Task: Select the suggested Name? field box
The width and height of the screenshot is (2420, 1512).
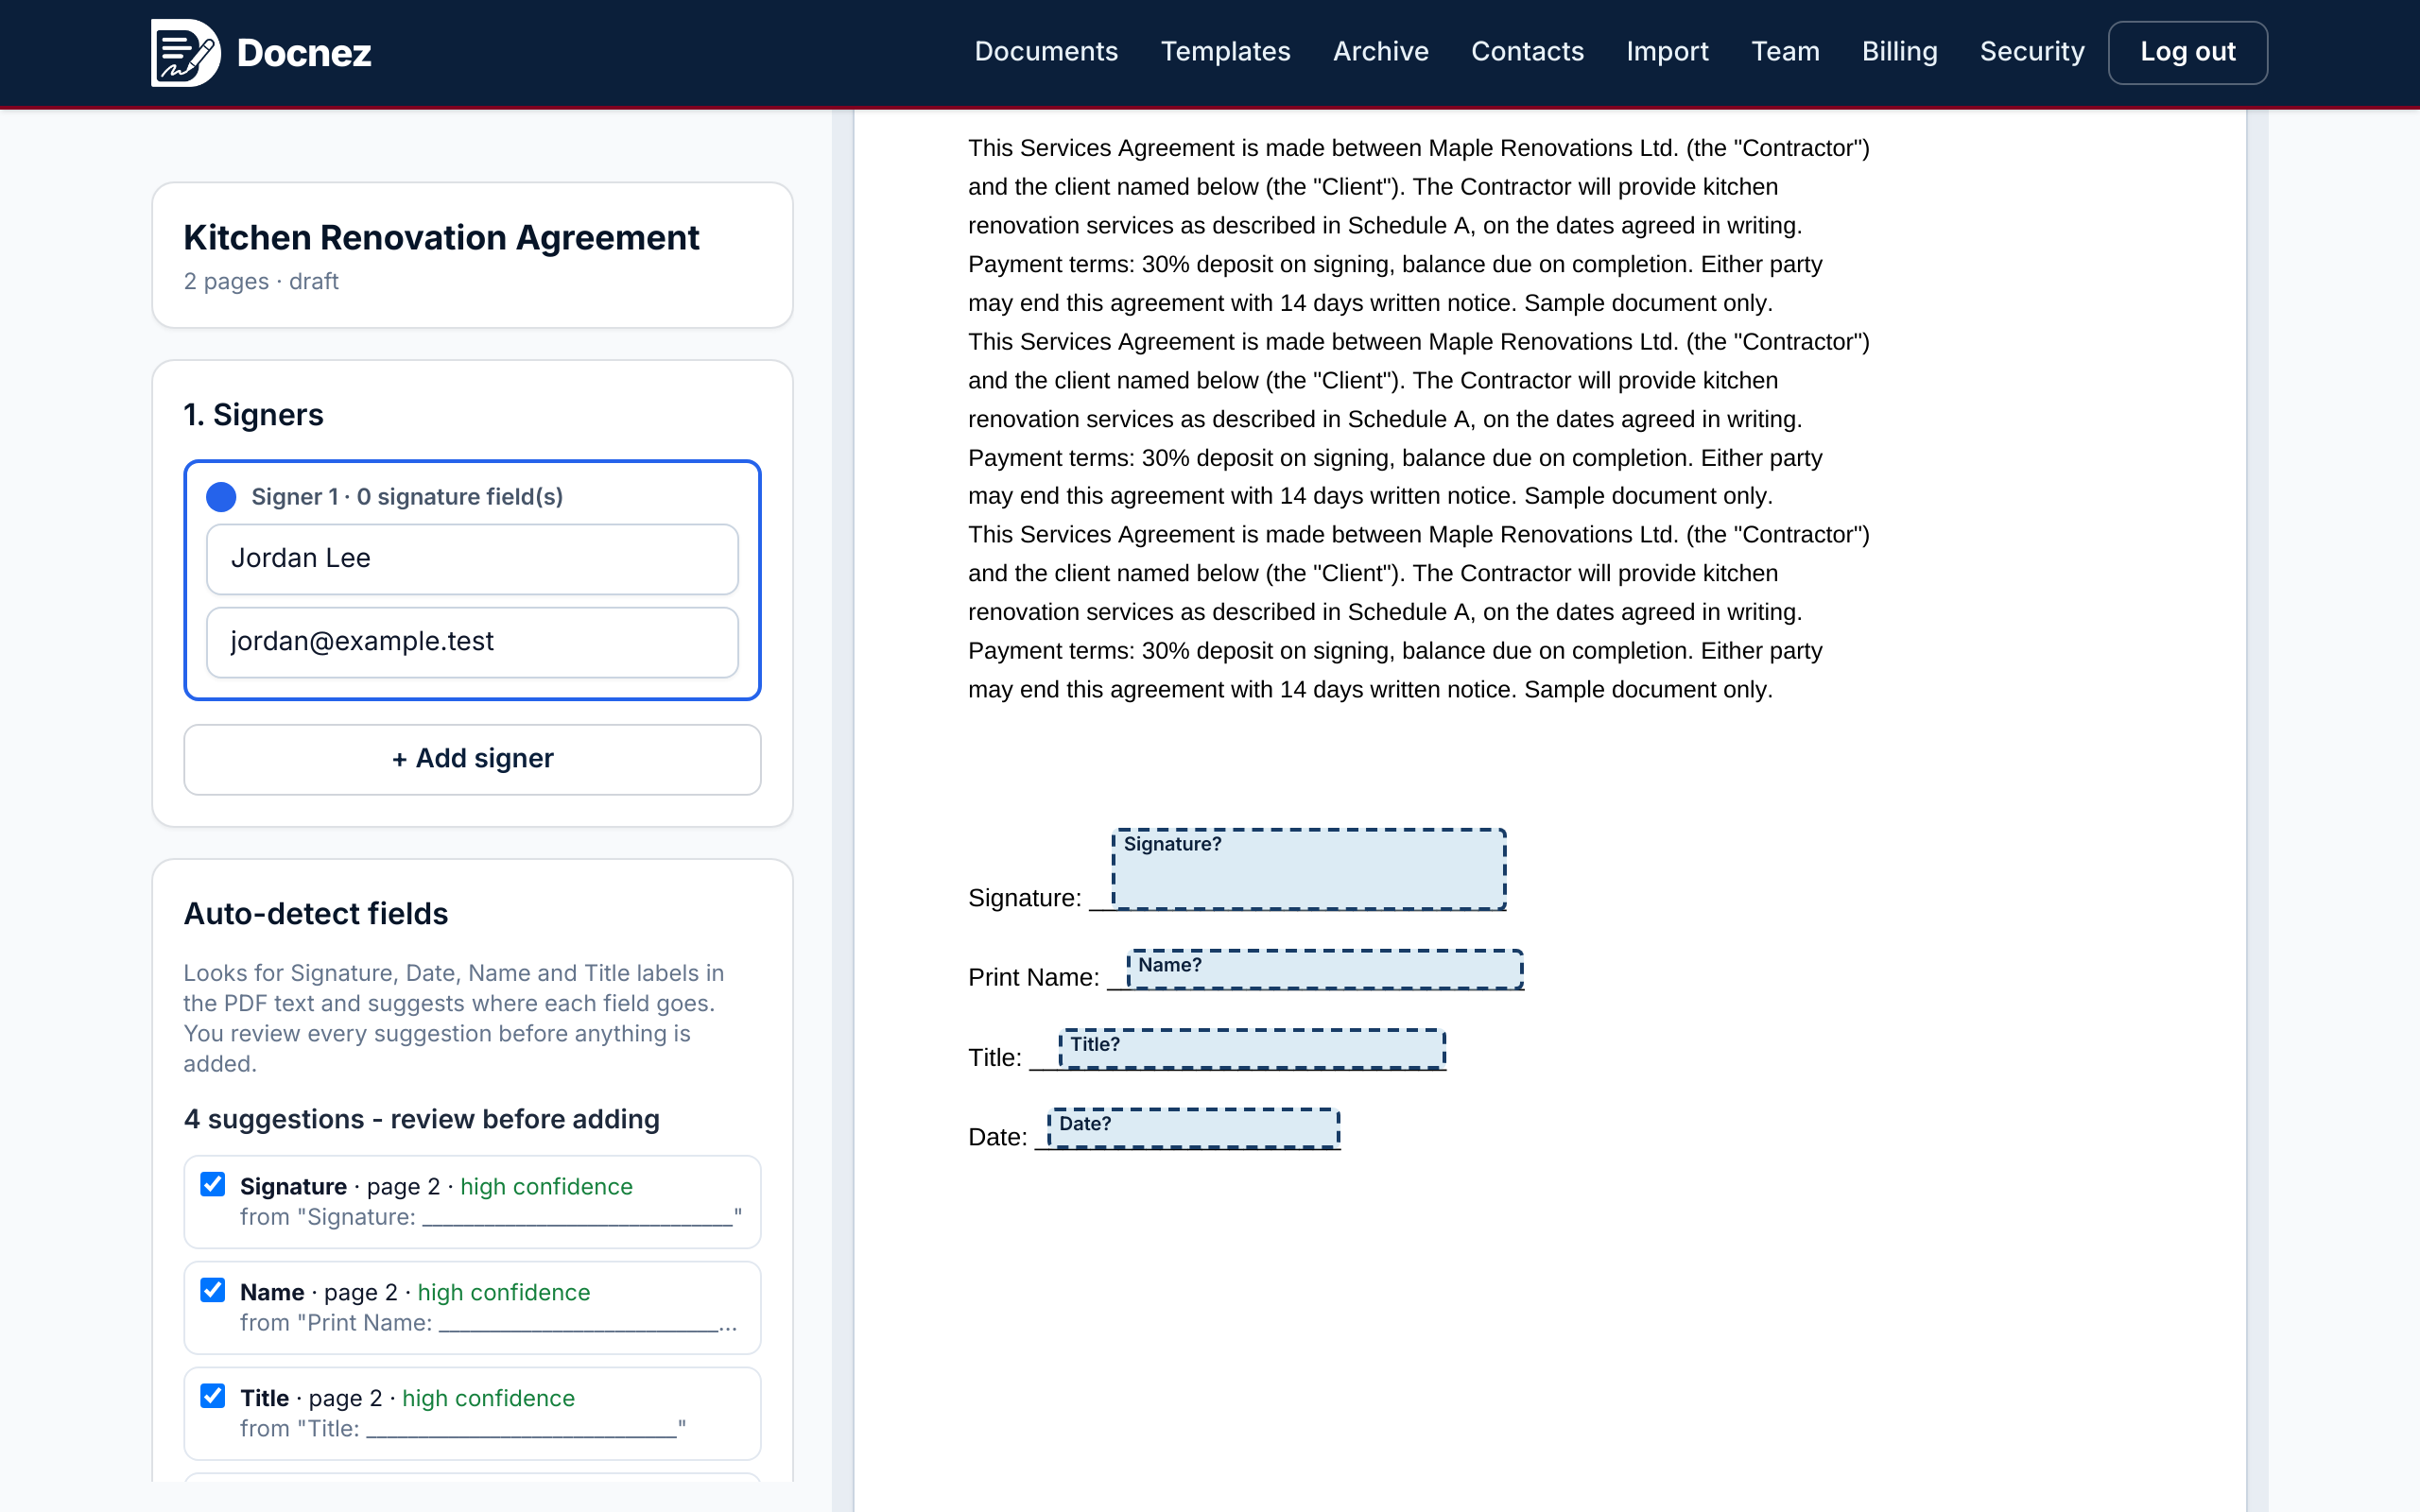Action: [x=1325, y=970]
